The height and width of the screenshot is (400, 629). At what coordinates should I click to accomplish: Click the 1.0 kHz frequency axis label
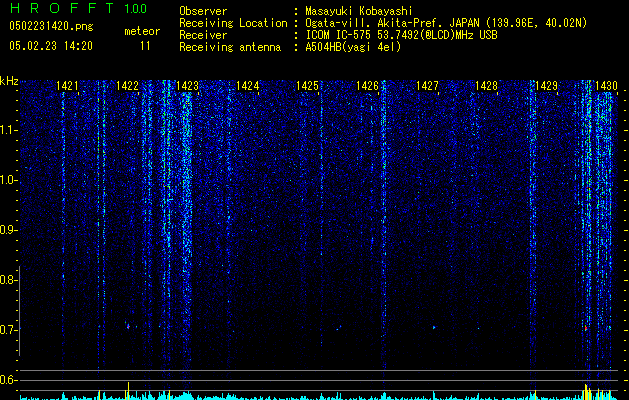click(8, 180)
